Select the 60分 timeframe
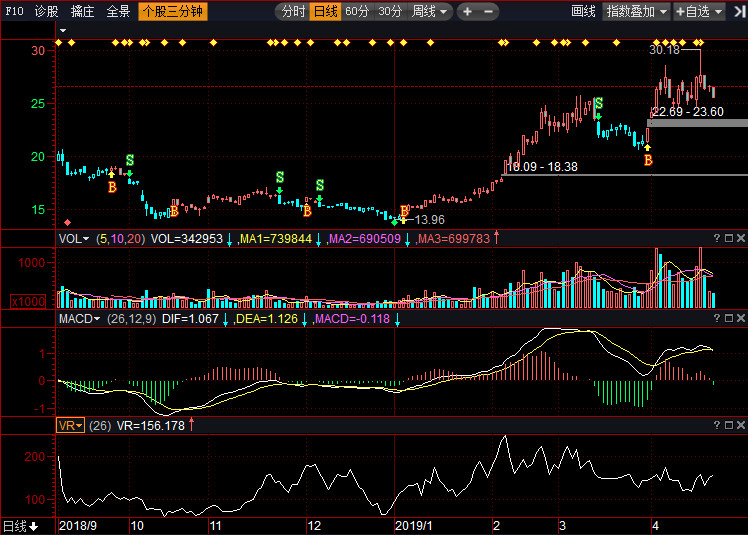The image size is (748, 535). click(357, 11)
